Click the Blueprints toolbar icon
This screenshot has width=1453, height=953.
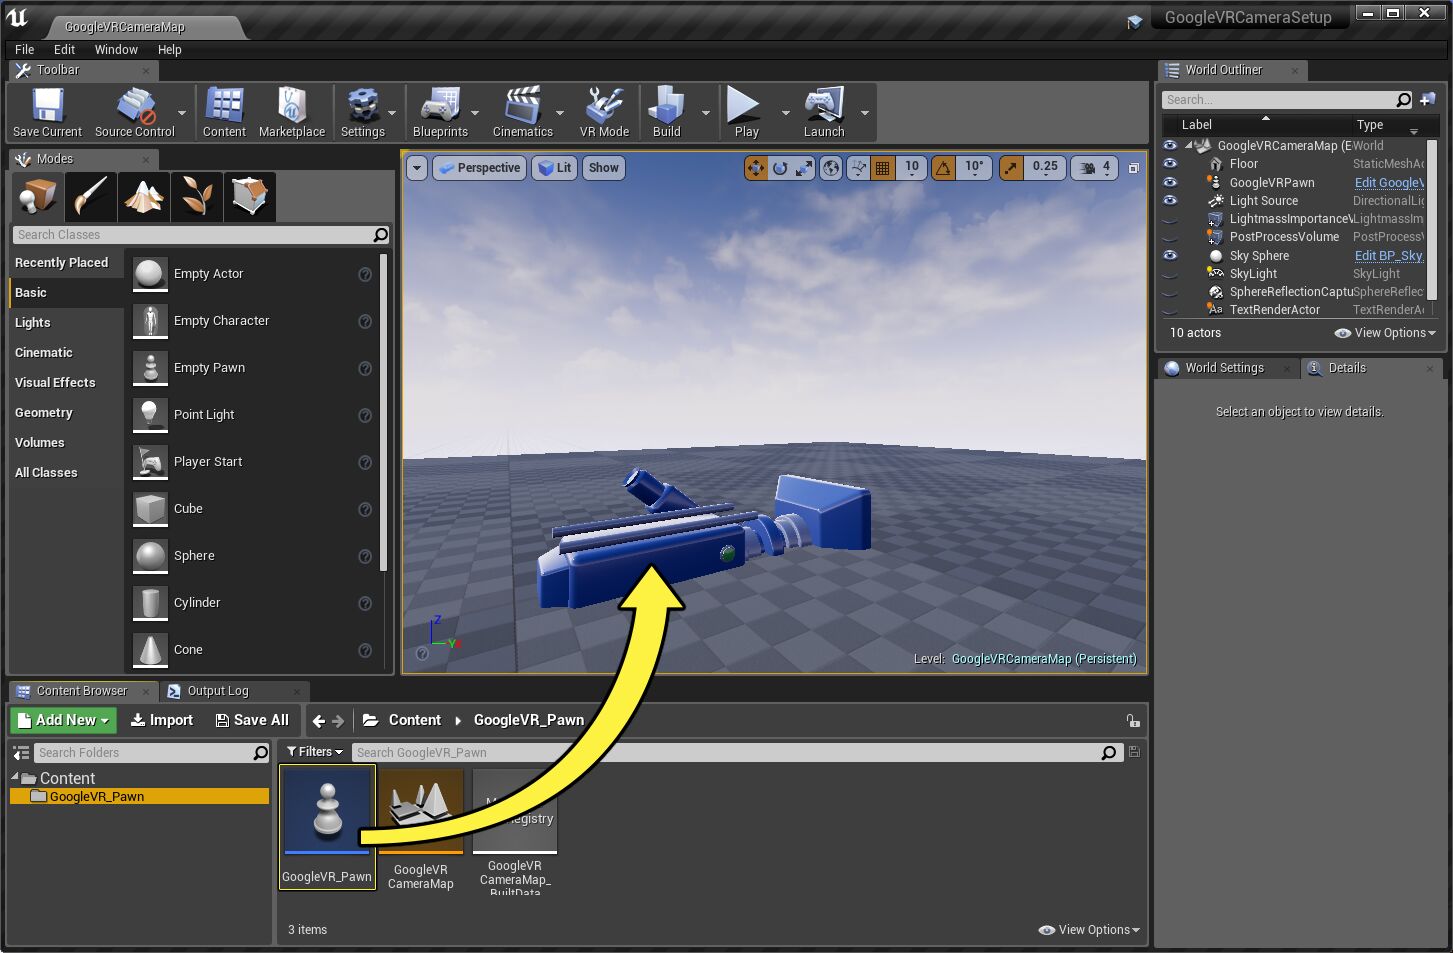click(x=440, y=110)
